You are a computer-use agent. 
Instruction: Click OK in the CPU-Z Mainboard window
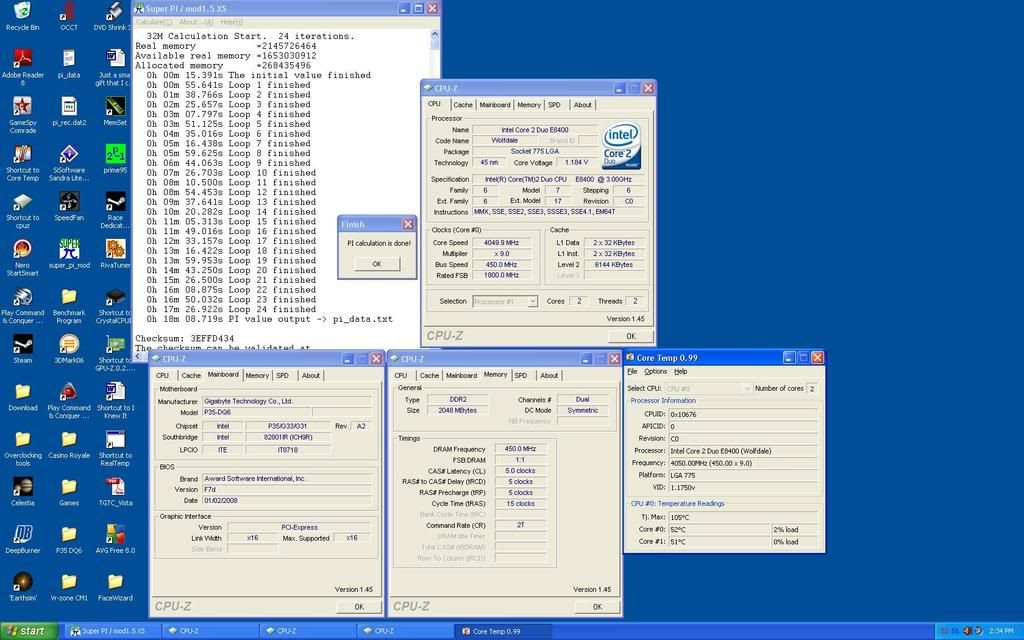(x=359, y=607)
